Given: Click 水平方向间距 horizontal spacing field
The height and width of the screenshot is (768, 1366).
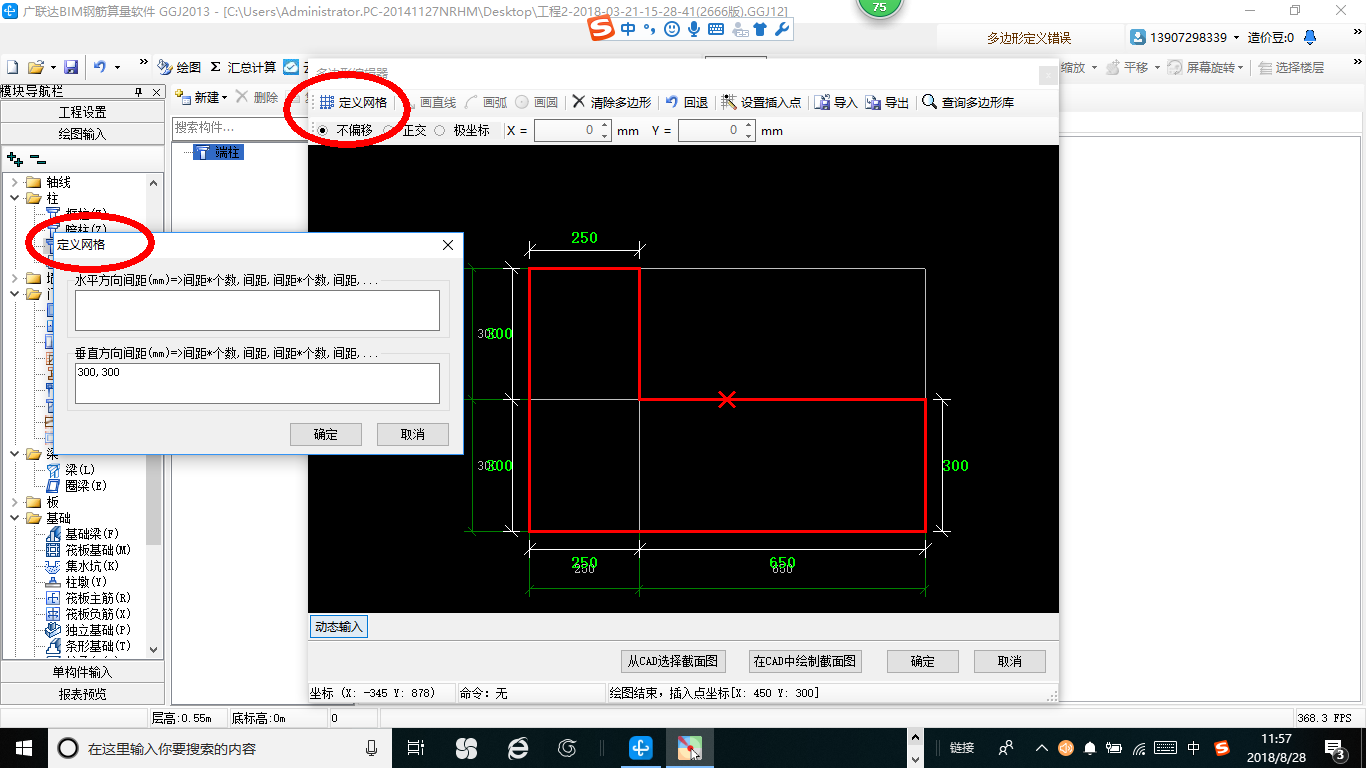Looking at the screenshot, I should [257, 310].
